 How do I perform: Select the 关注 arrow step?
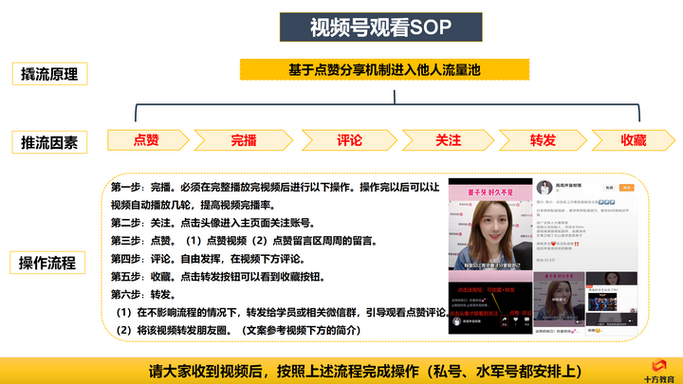pos(448,140)
